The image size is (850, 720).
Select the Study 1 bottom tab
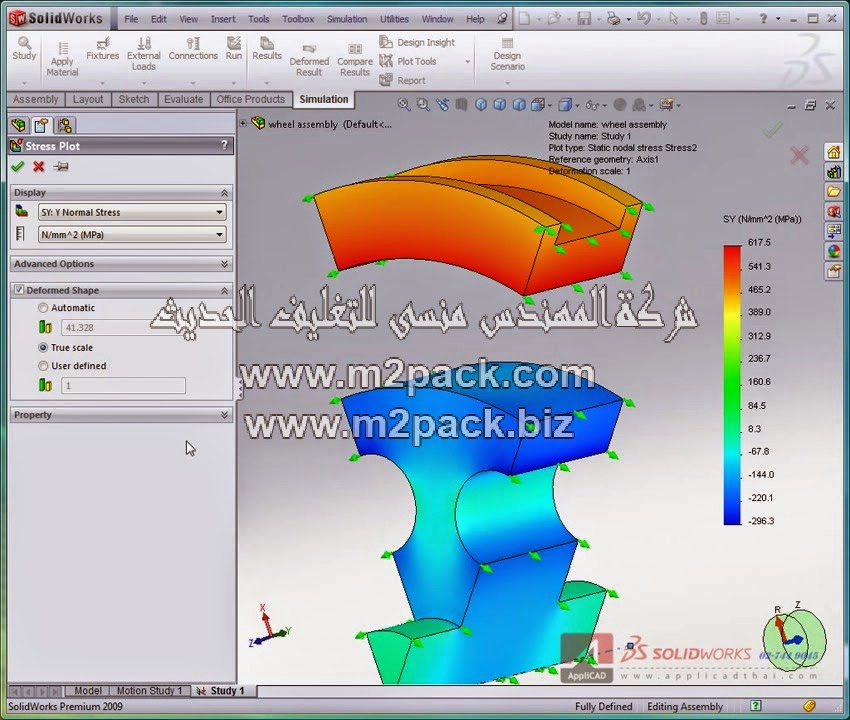pyautogui.click(x=221, y=691)
